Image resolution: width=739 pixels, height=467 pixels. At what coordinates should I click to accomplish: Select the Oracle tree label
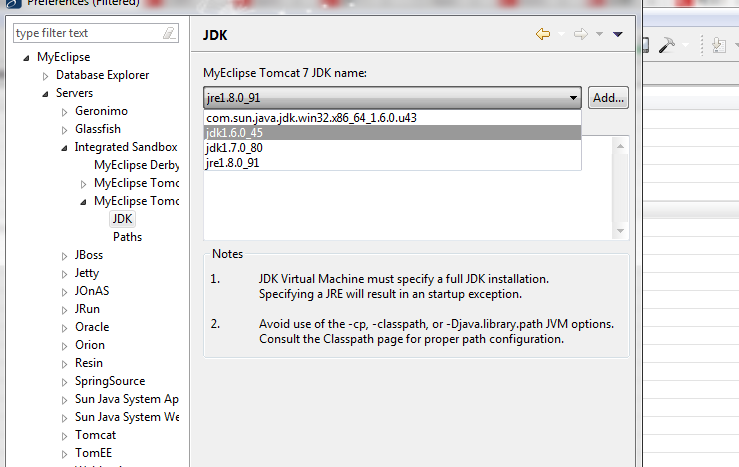(92, 327)
